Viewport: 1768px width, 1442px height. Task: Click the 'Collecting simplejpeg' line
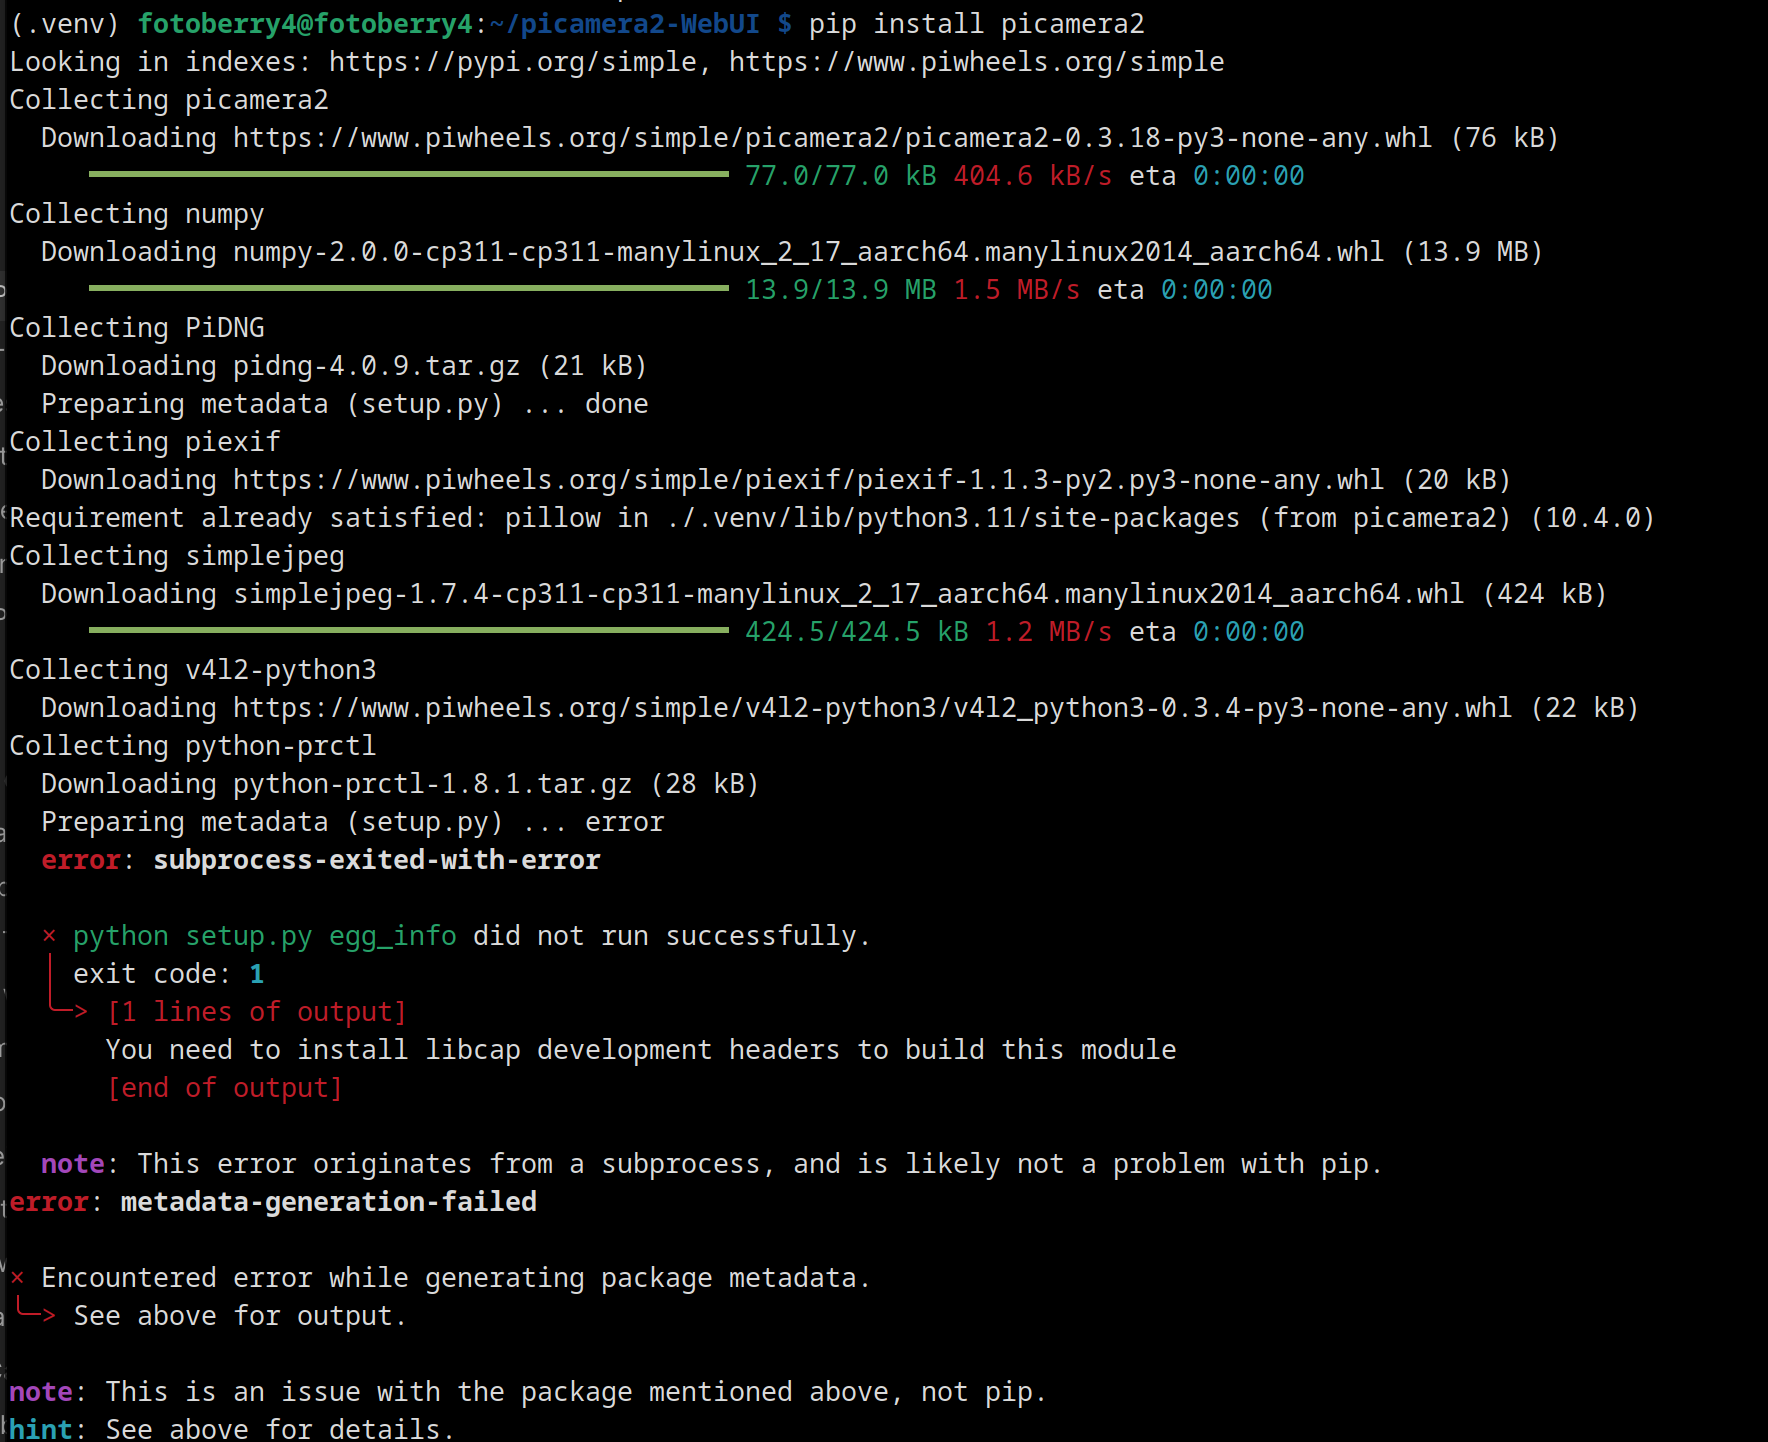pyautogui.click(x=177, y=556)
